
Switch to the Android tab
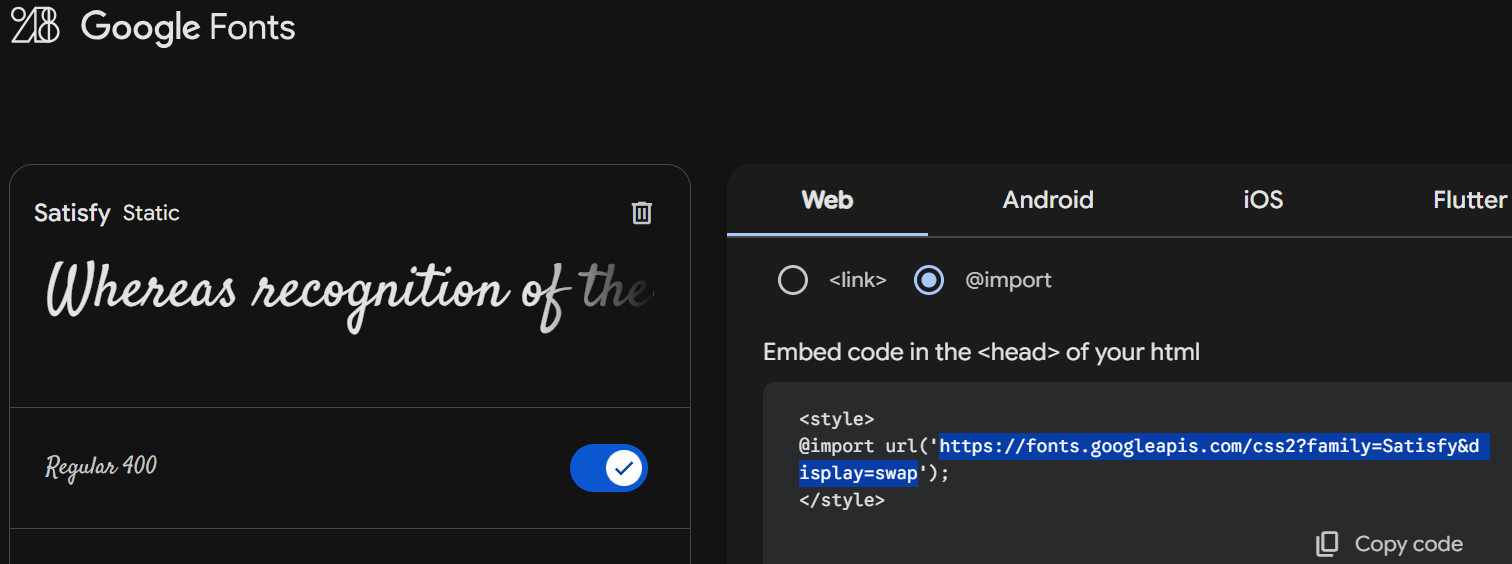[1048, 200]
